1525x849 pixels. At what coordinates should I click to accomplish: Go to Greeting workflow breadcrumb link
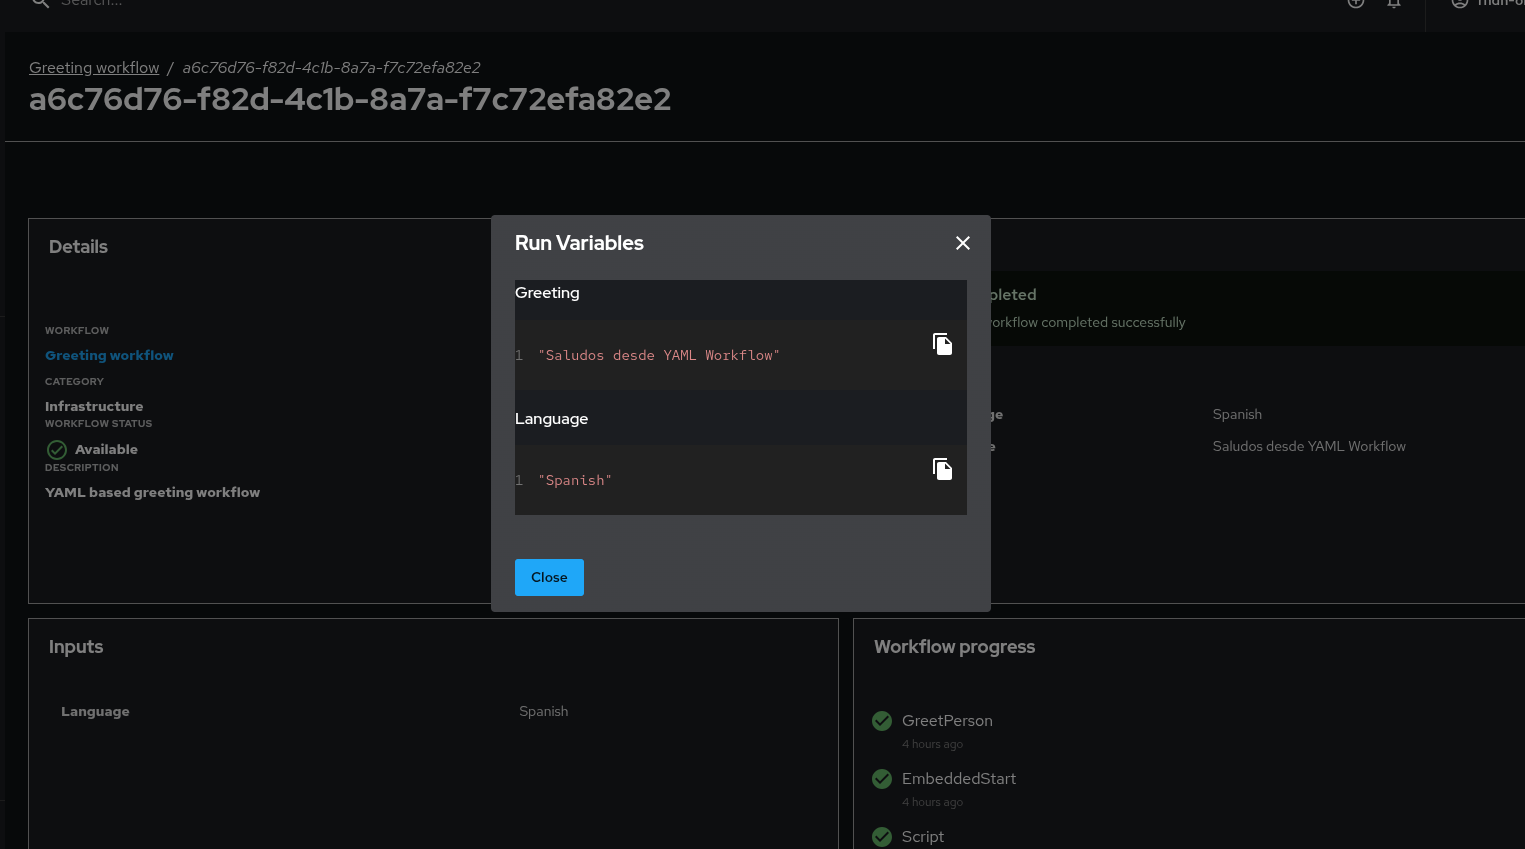click(x=94, y=68)
